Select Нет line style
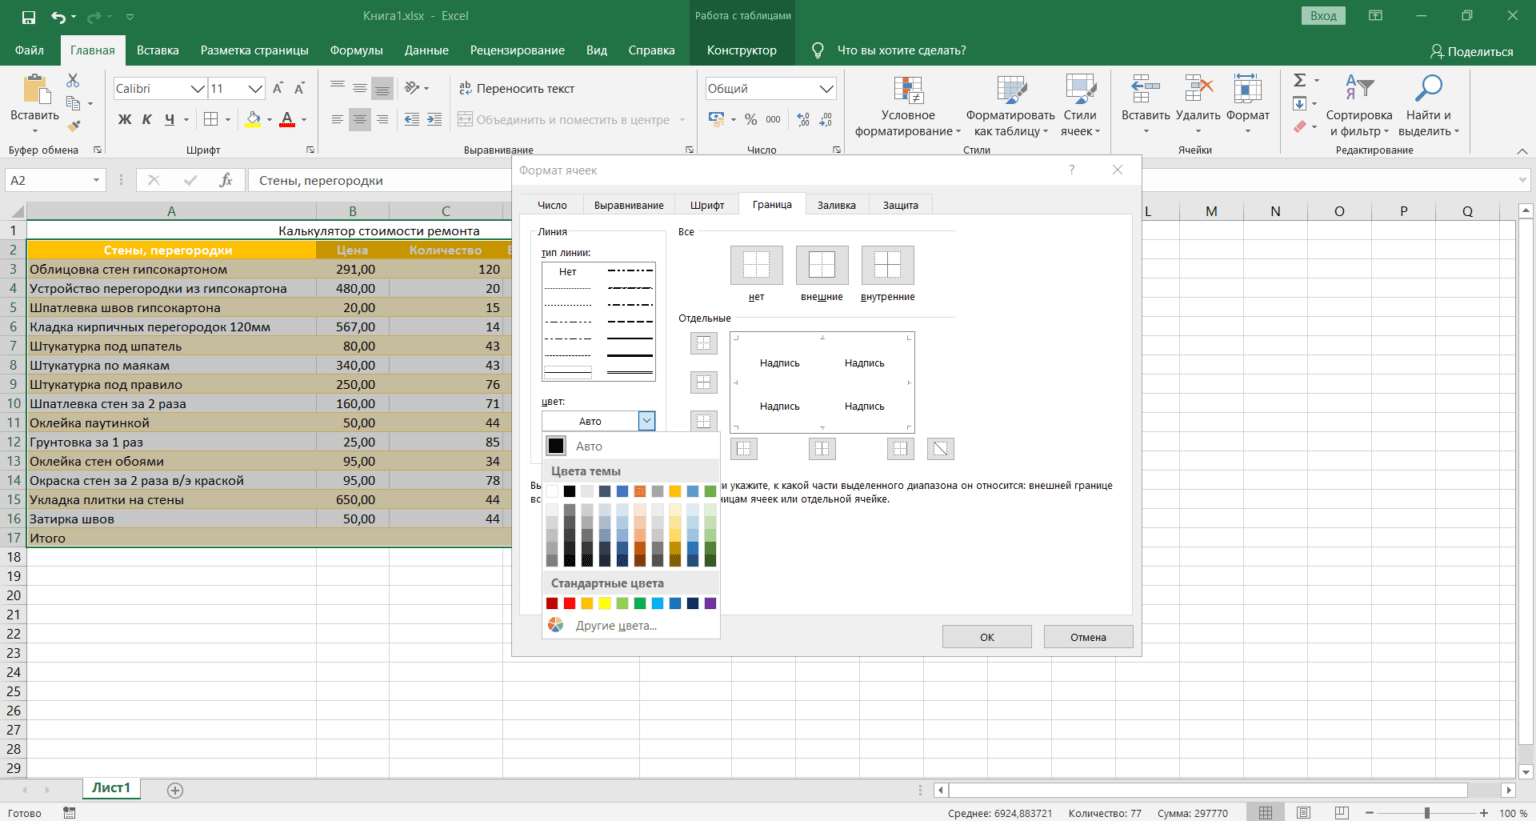Viewport: 1536px width, 821px height. [x=568, y=272]
